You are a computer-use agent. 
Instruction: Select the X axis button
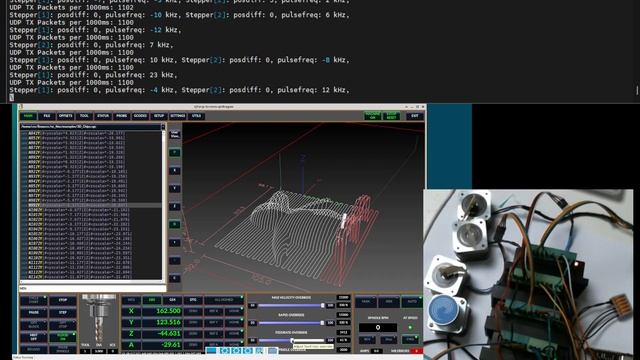[x=131, y=311]
